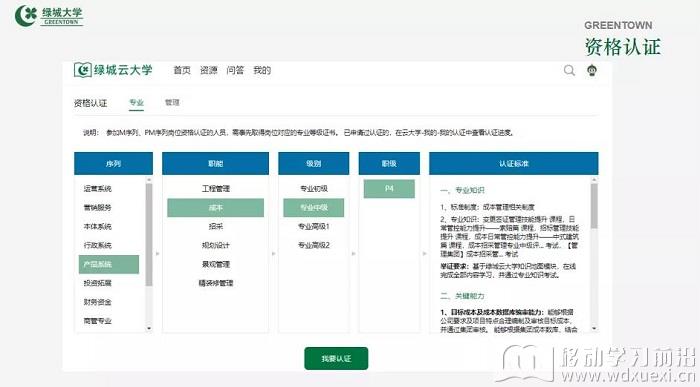This screenshot has height=387, width=700.
Task: Pick 专业高级1 in the 级别 column
Action: click(x=314, y=226)
